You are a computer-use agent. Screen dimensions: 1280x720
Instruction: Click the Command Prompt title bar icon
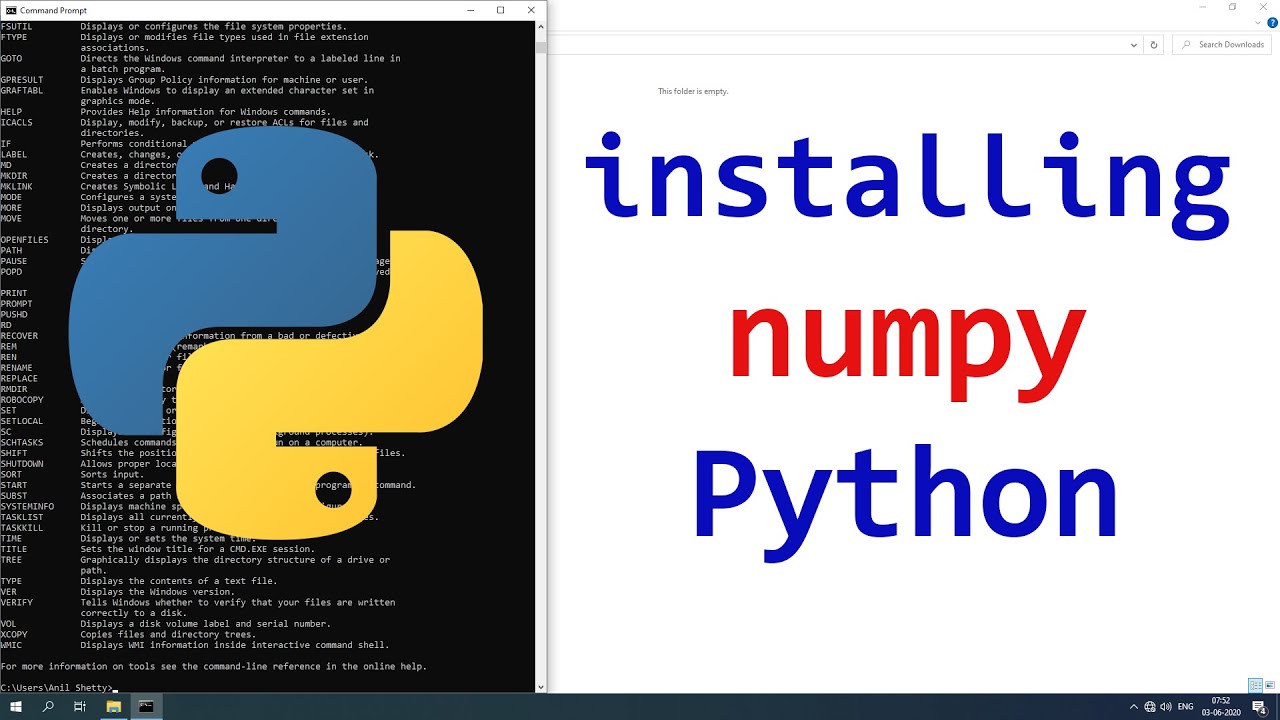pyautogui.click(x=11, y=10)
